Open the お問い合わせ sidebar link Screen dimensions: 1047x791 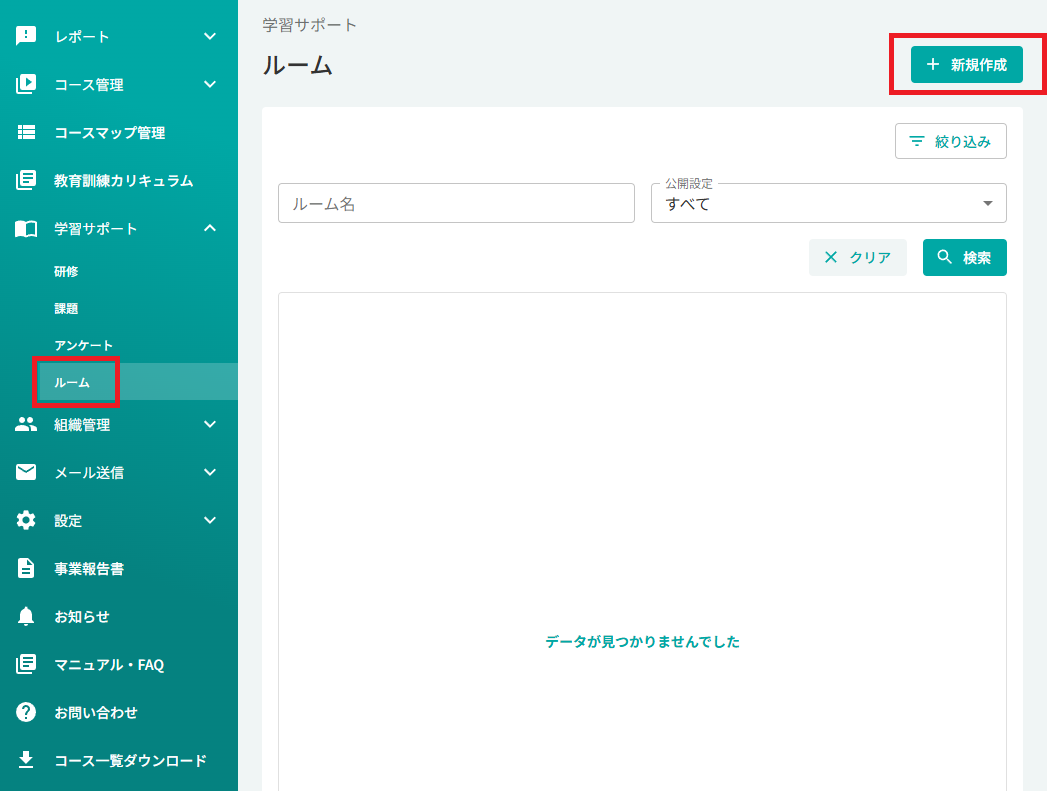pyautogui.click(x=95, y=713)
